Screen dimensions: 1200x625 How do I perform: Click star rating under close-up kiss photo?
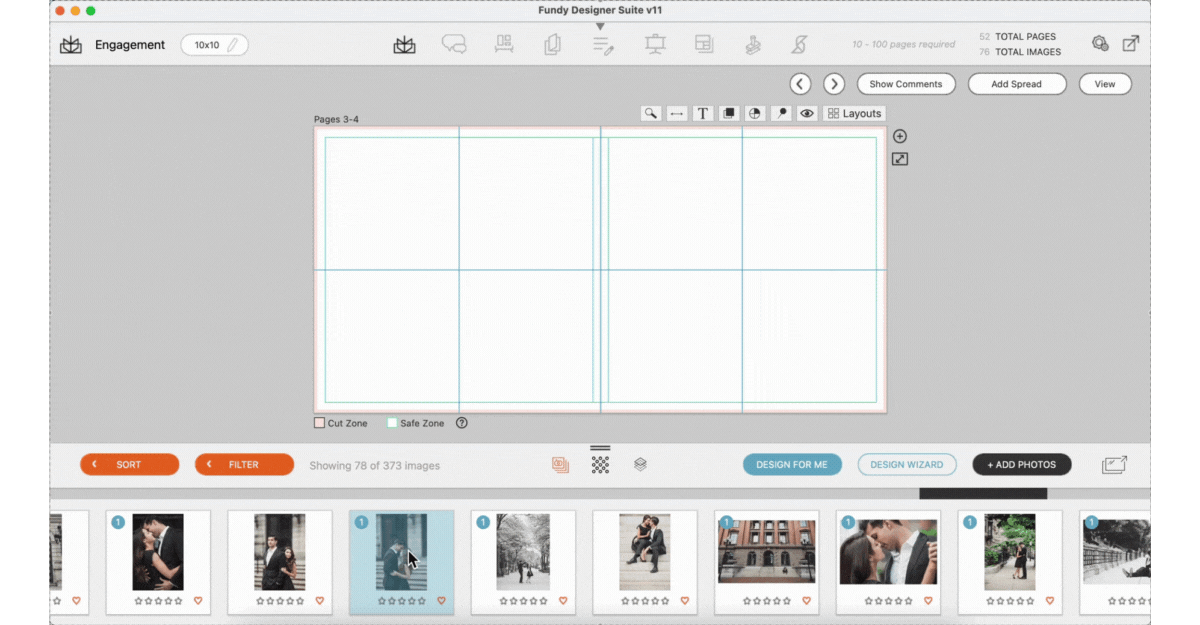(889, 601)
